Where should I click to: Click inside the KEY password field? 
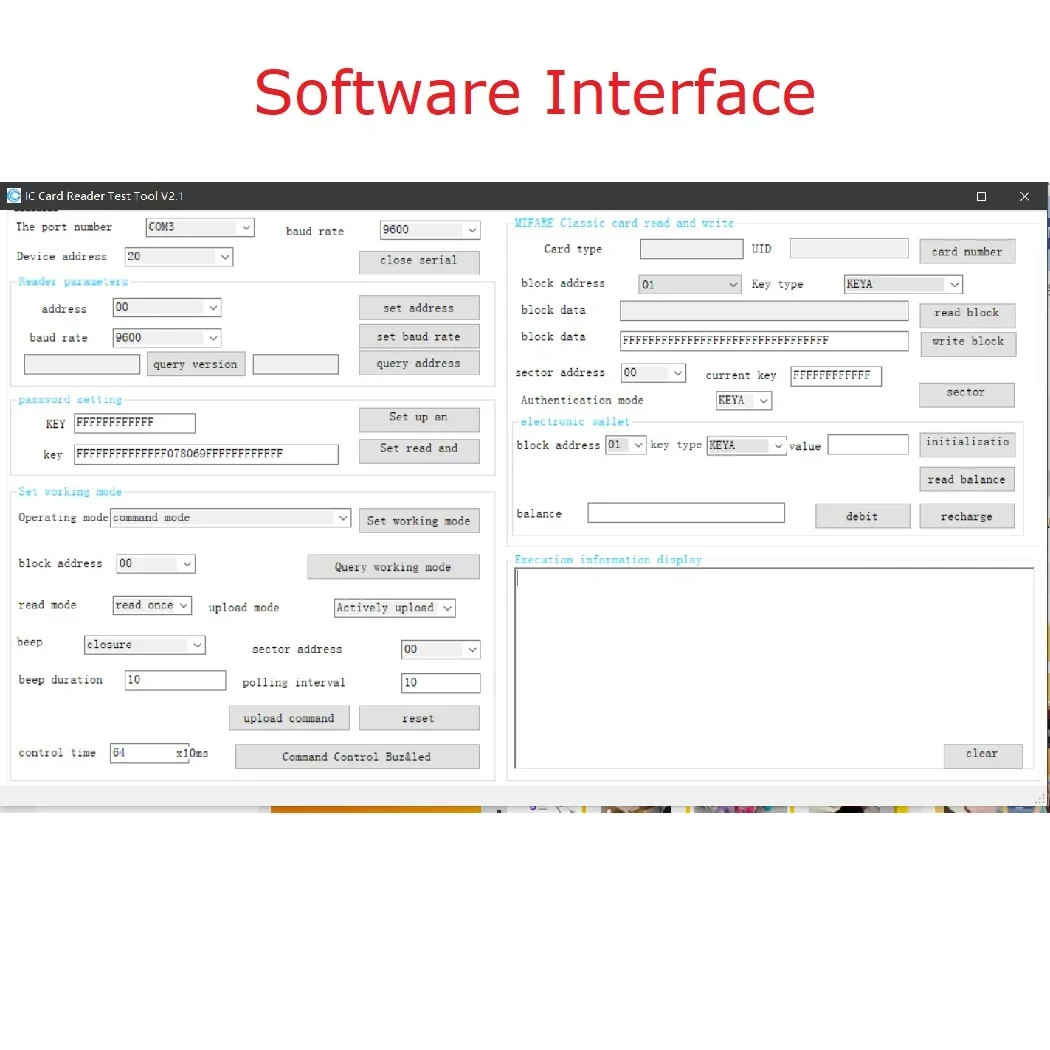point(135,423)
